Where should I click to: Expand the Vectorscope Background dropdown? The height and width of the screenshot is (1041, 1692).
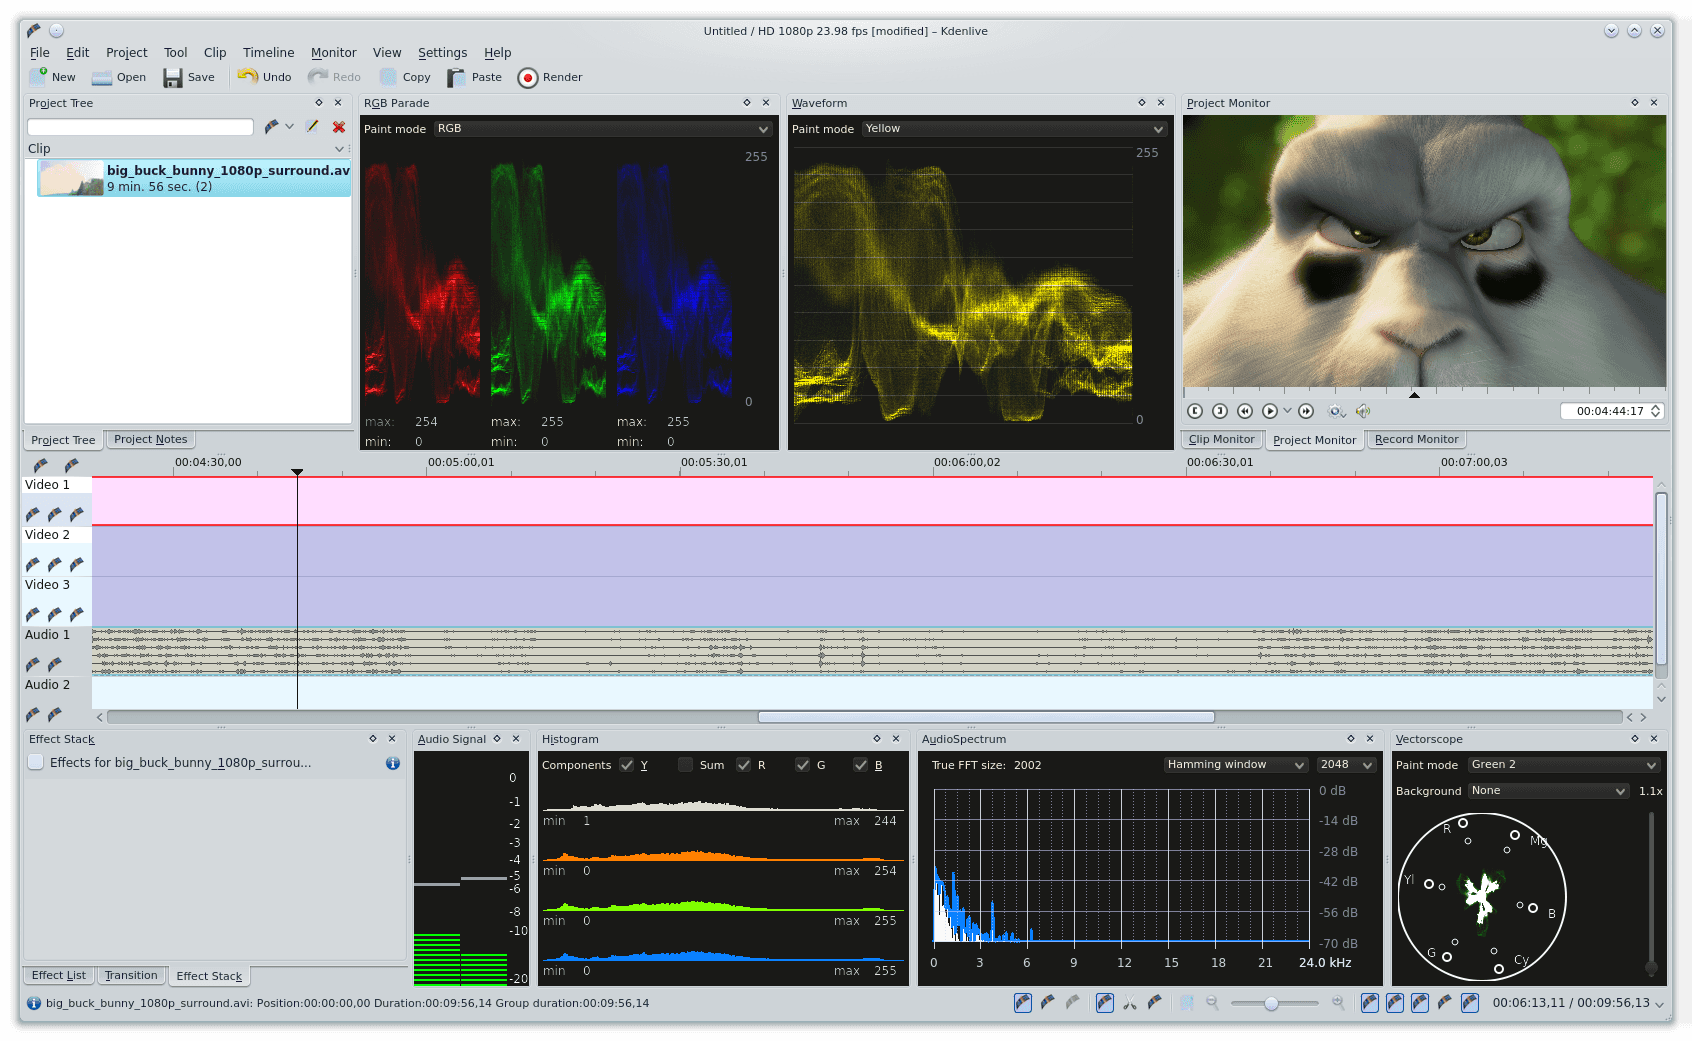pyautogui.click(x=1548, y=791)
